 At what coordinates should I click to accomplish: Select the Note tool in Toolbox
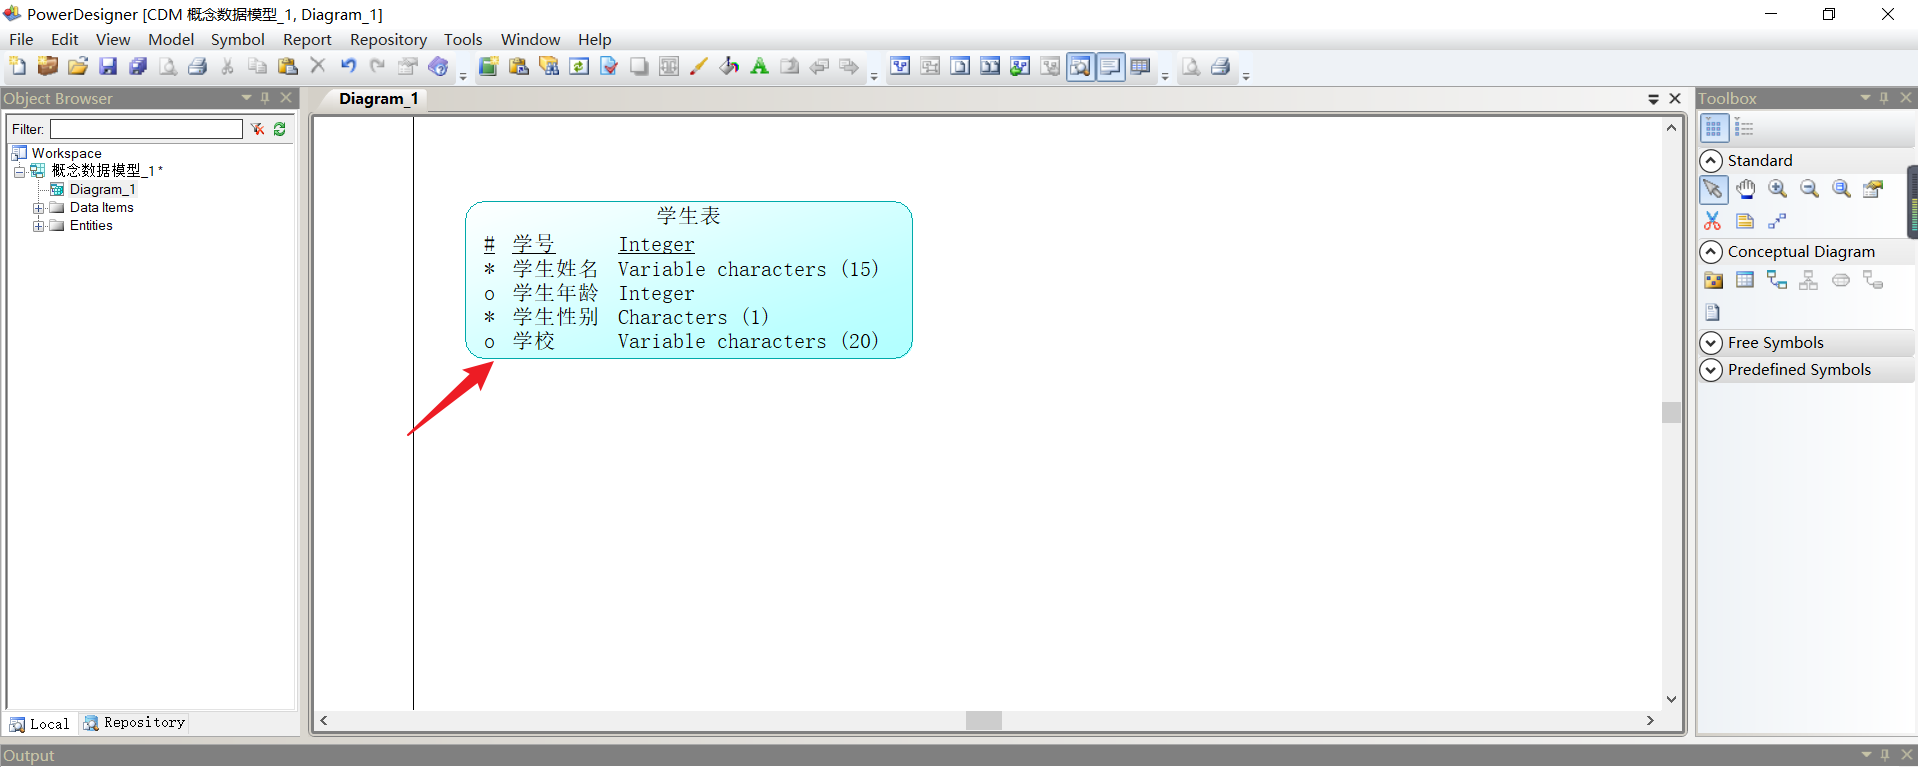[x=1745, y=221]
